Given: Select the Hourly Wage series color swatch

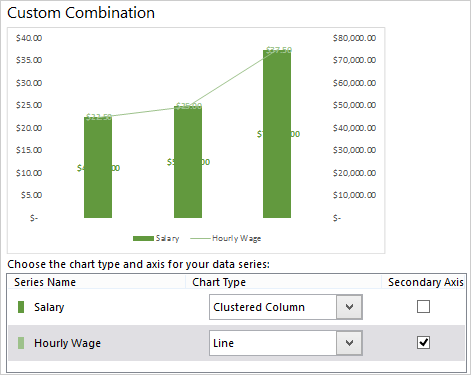Looking at the screenshot, I should (x=21, y=343).
